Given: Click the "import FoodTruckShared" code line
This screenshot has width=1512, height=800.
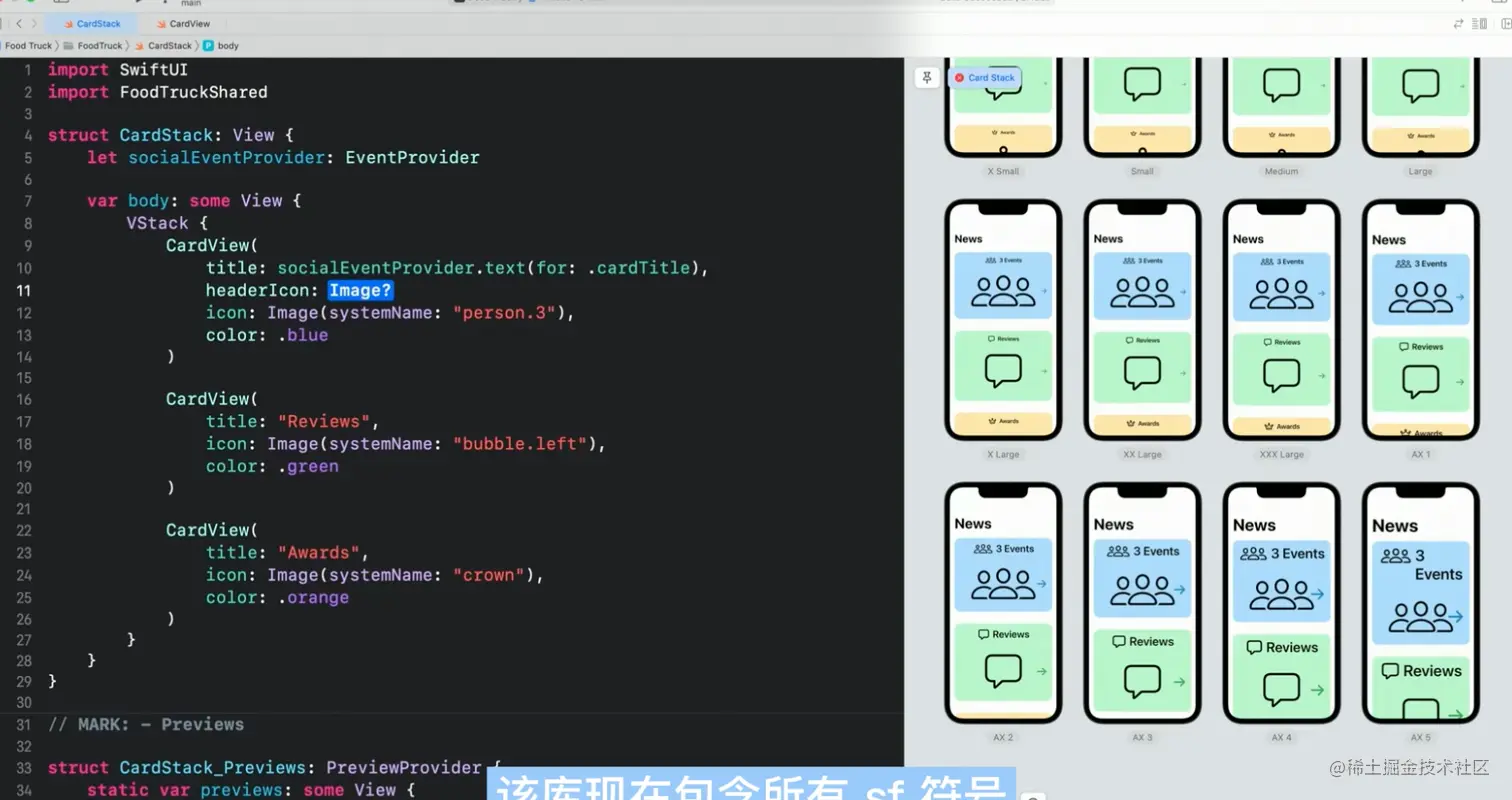Looking at the screenshot, I should (x=158, y=92).
